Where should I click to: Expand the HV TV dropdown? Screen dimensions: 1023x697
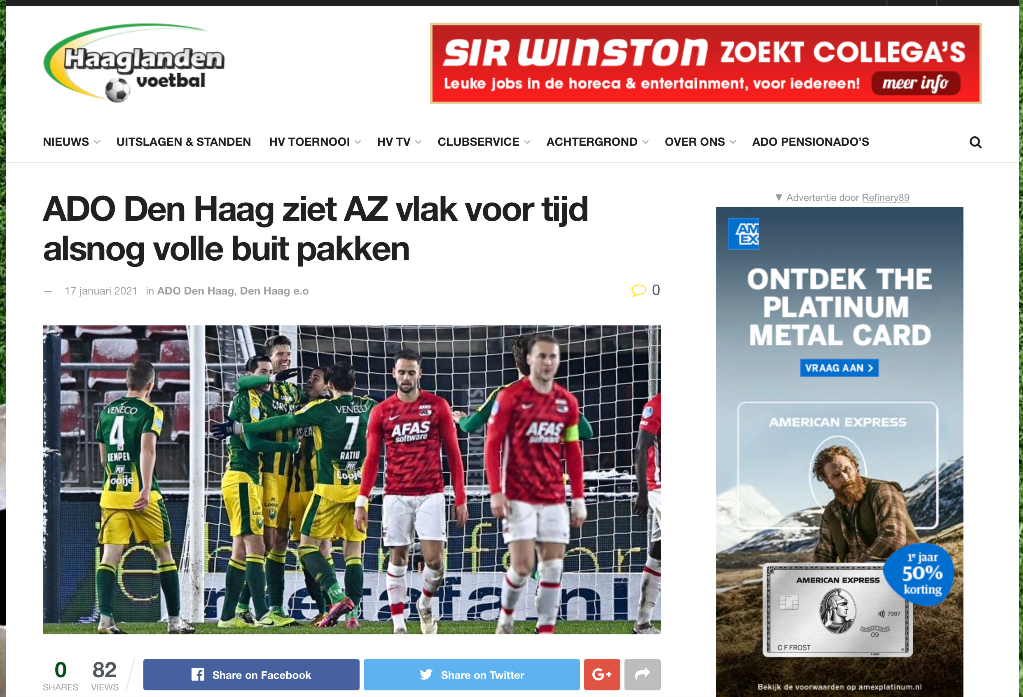click(399, 142)
